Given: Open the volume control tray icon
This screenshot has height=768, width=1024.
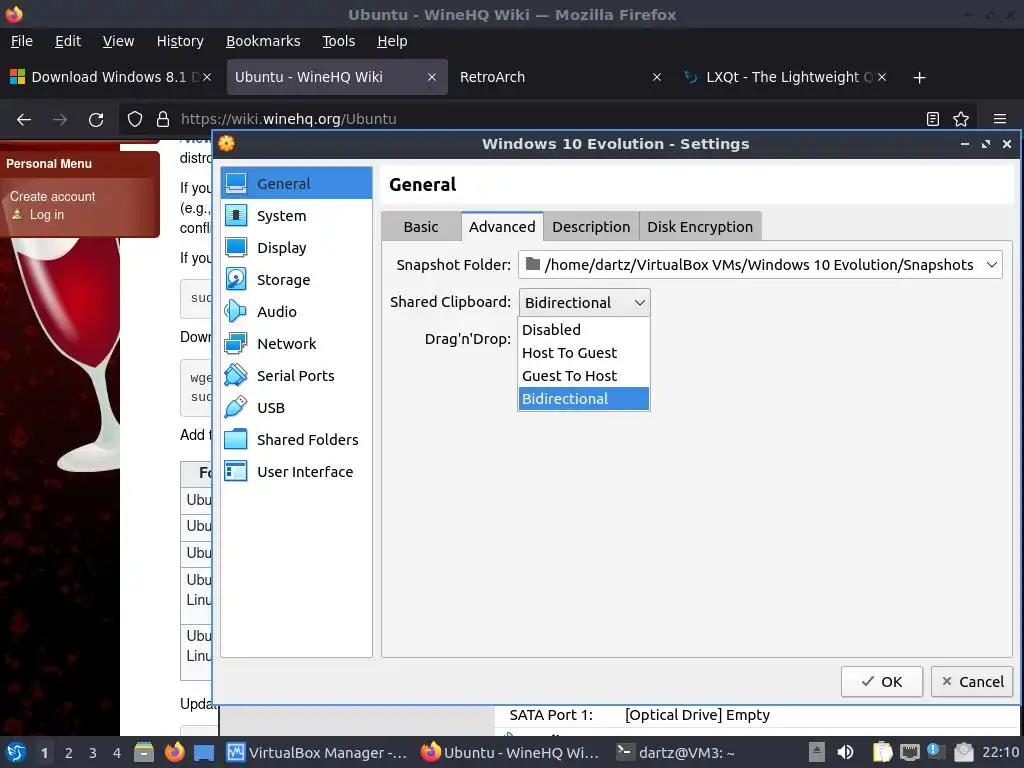Looking at the screenshot, I should (846, 752).
